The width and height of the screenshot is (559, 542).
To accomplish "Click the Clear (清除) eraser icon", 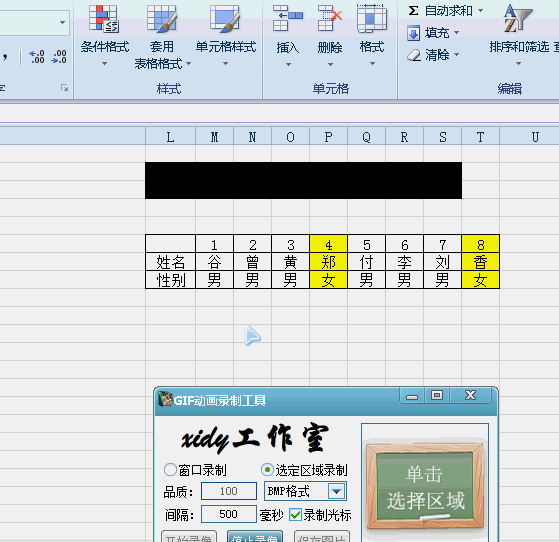I will pyautogui.click(x=414, y=55).
